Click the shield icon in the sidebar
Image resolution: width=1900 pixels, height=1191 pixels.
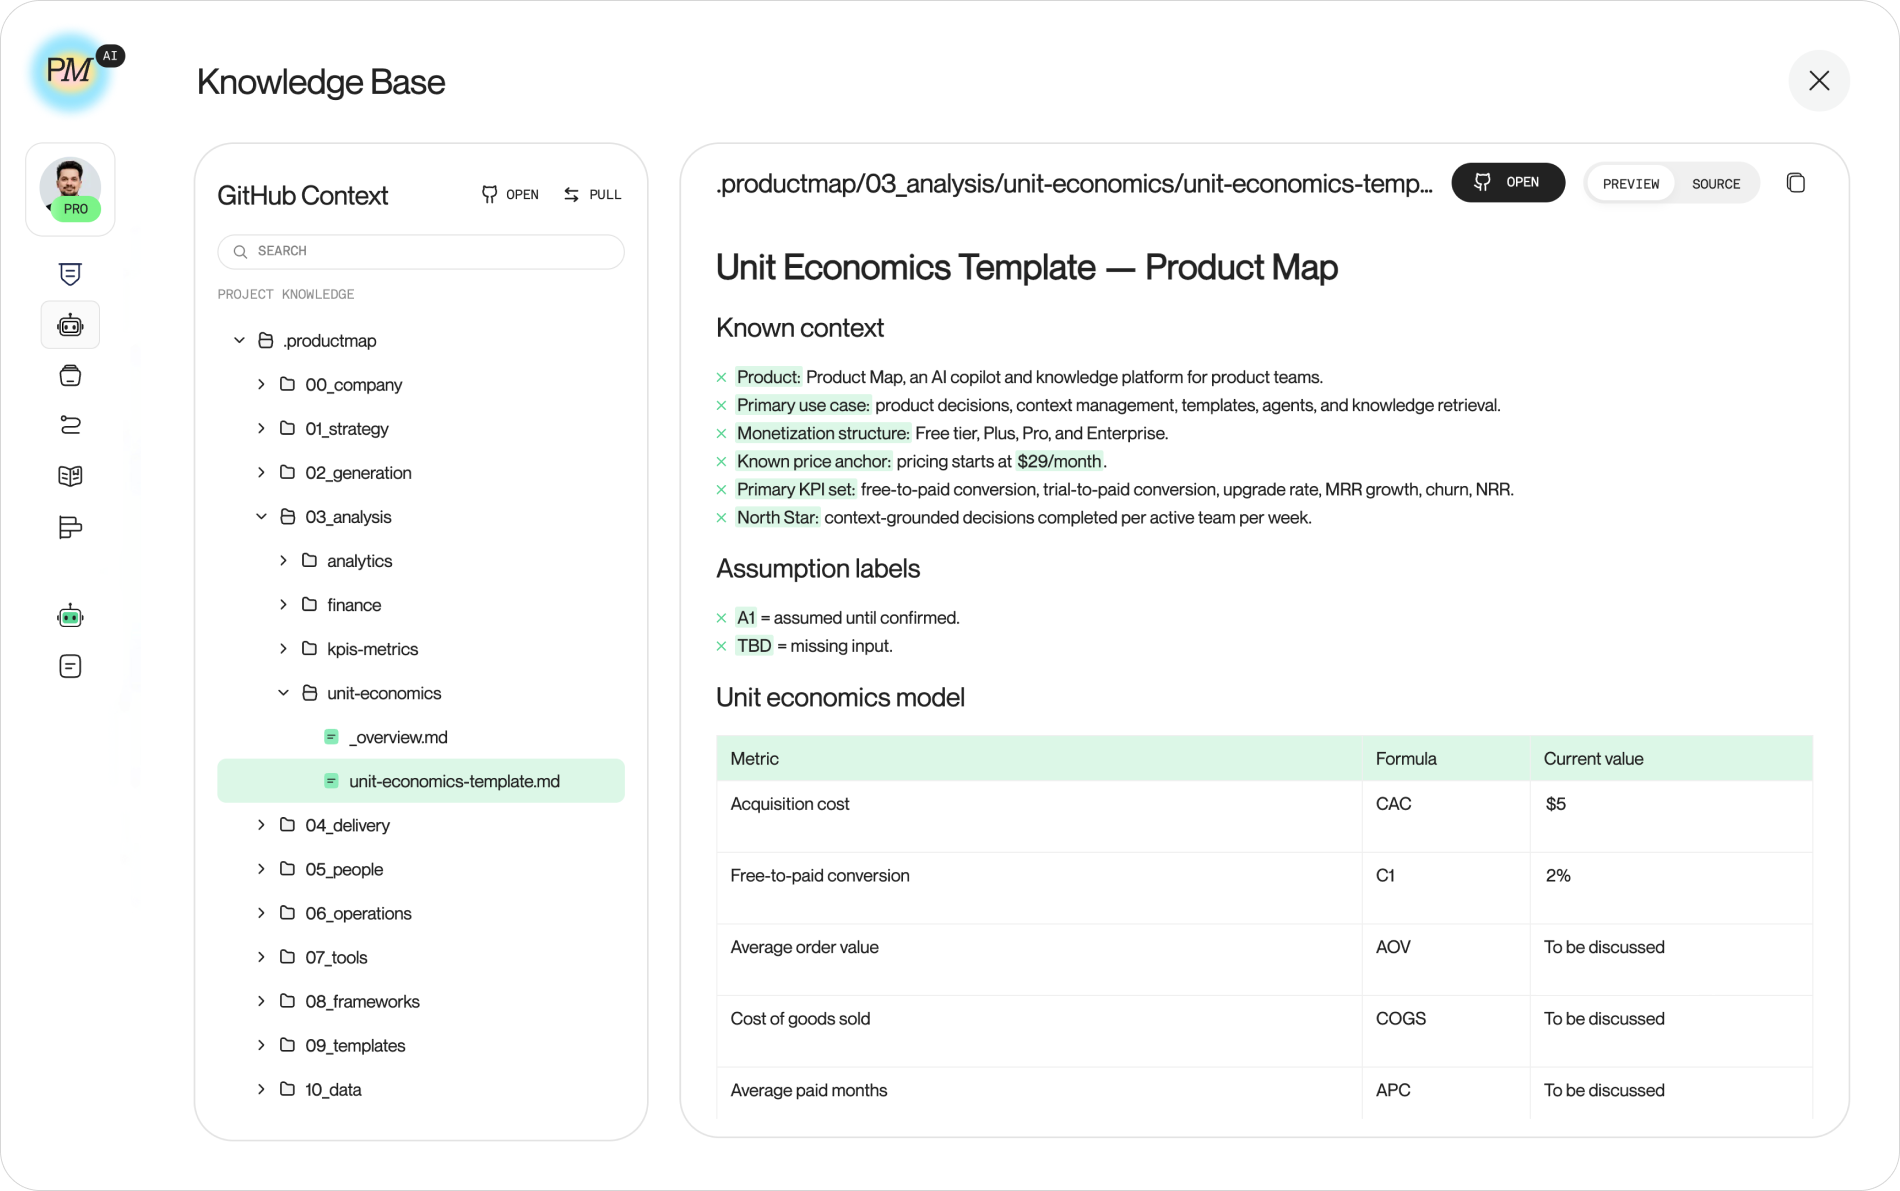pos(70,274)
